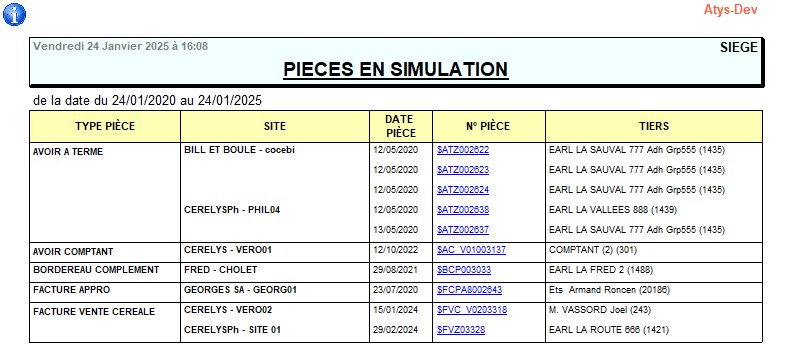Click the TYPE PIÈCE column header
The width and height of the screenshot is (786, 362).
coord(105,126)
